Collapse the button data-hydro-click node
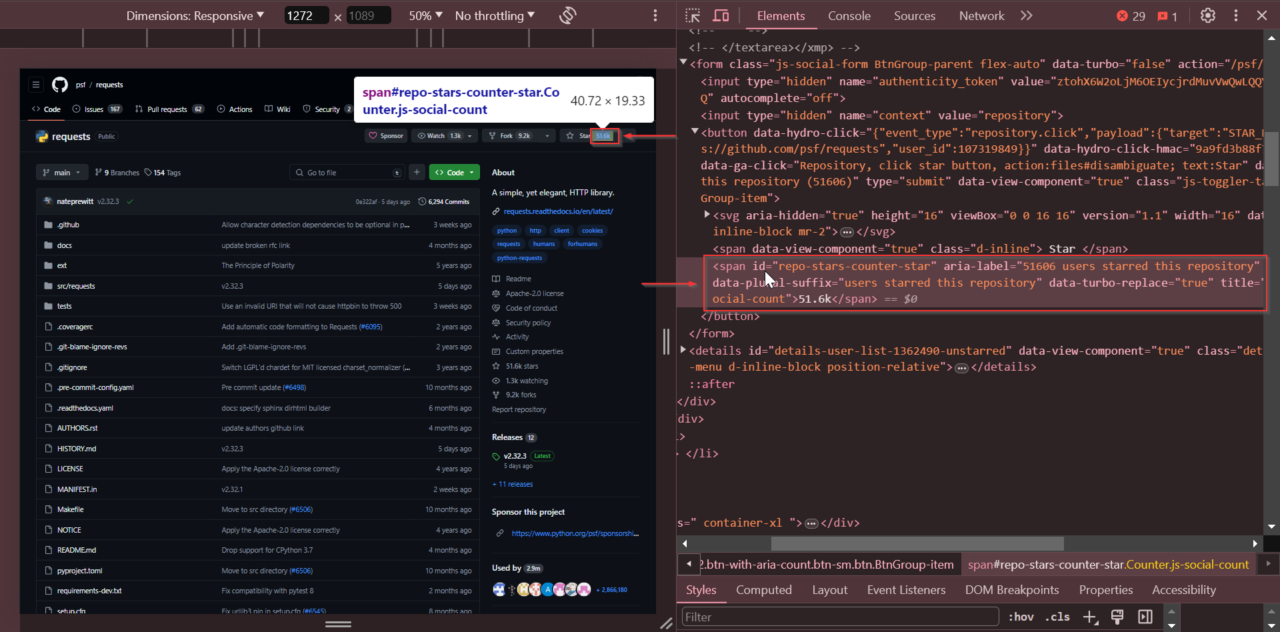The height and width of the screenshot is (632, 1280). pos(695,131)
